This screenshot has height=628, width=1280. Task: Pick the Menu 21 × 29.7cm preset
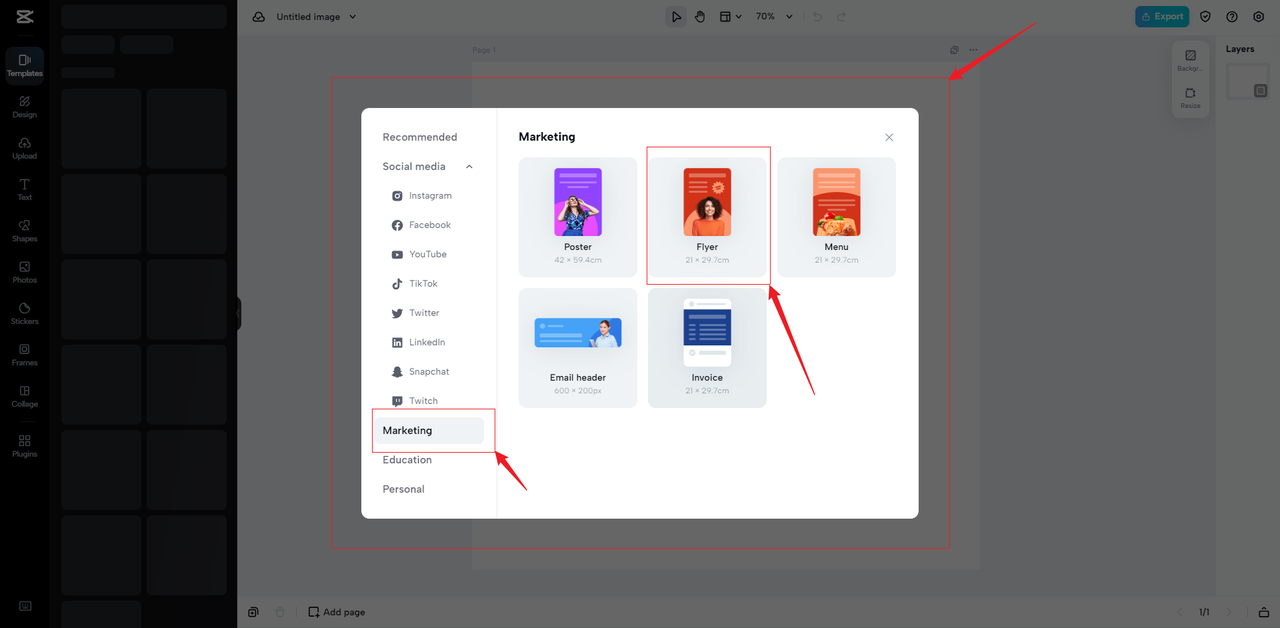[837, 217]
